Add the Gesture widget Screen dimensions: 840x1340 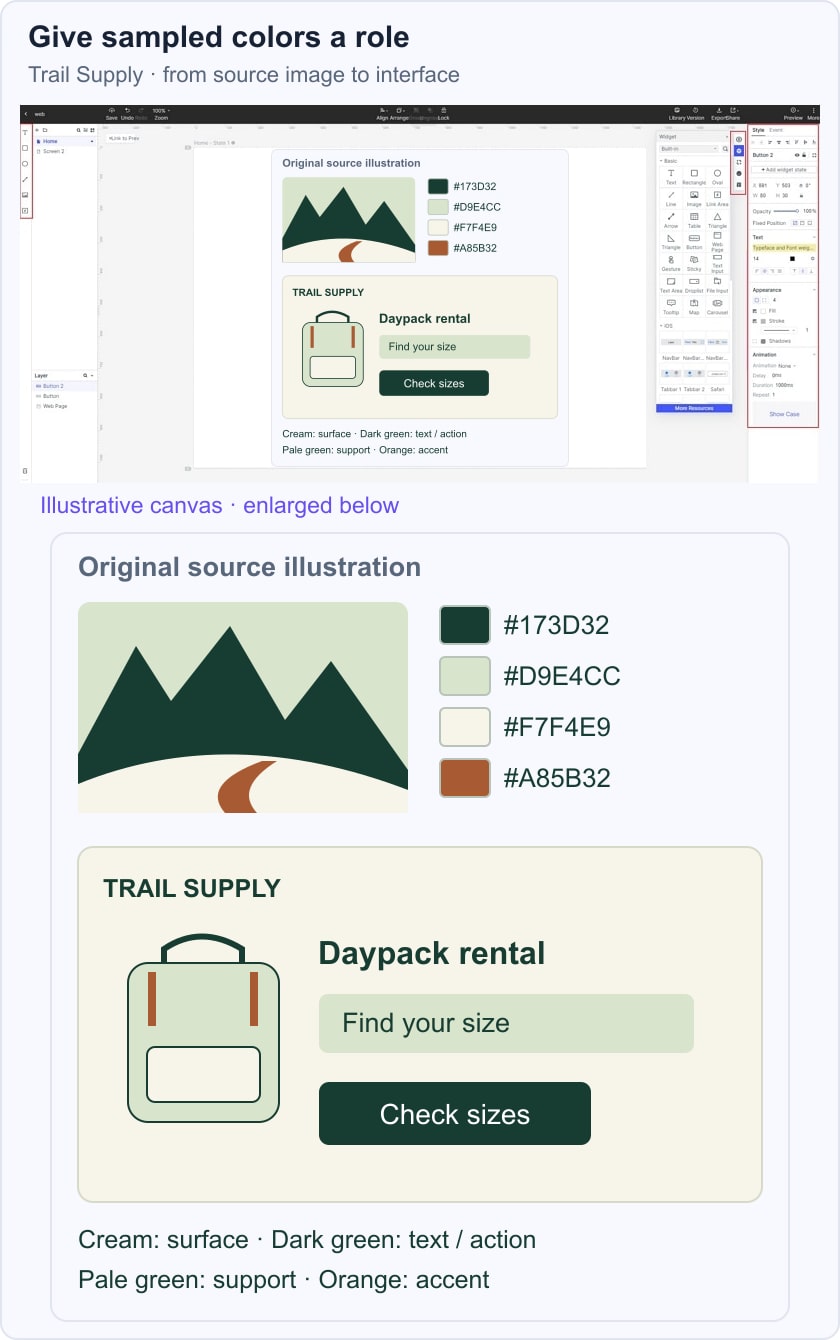[671, 263]
